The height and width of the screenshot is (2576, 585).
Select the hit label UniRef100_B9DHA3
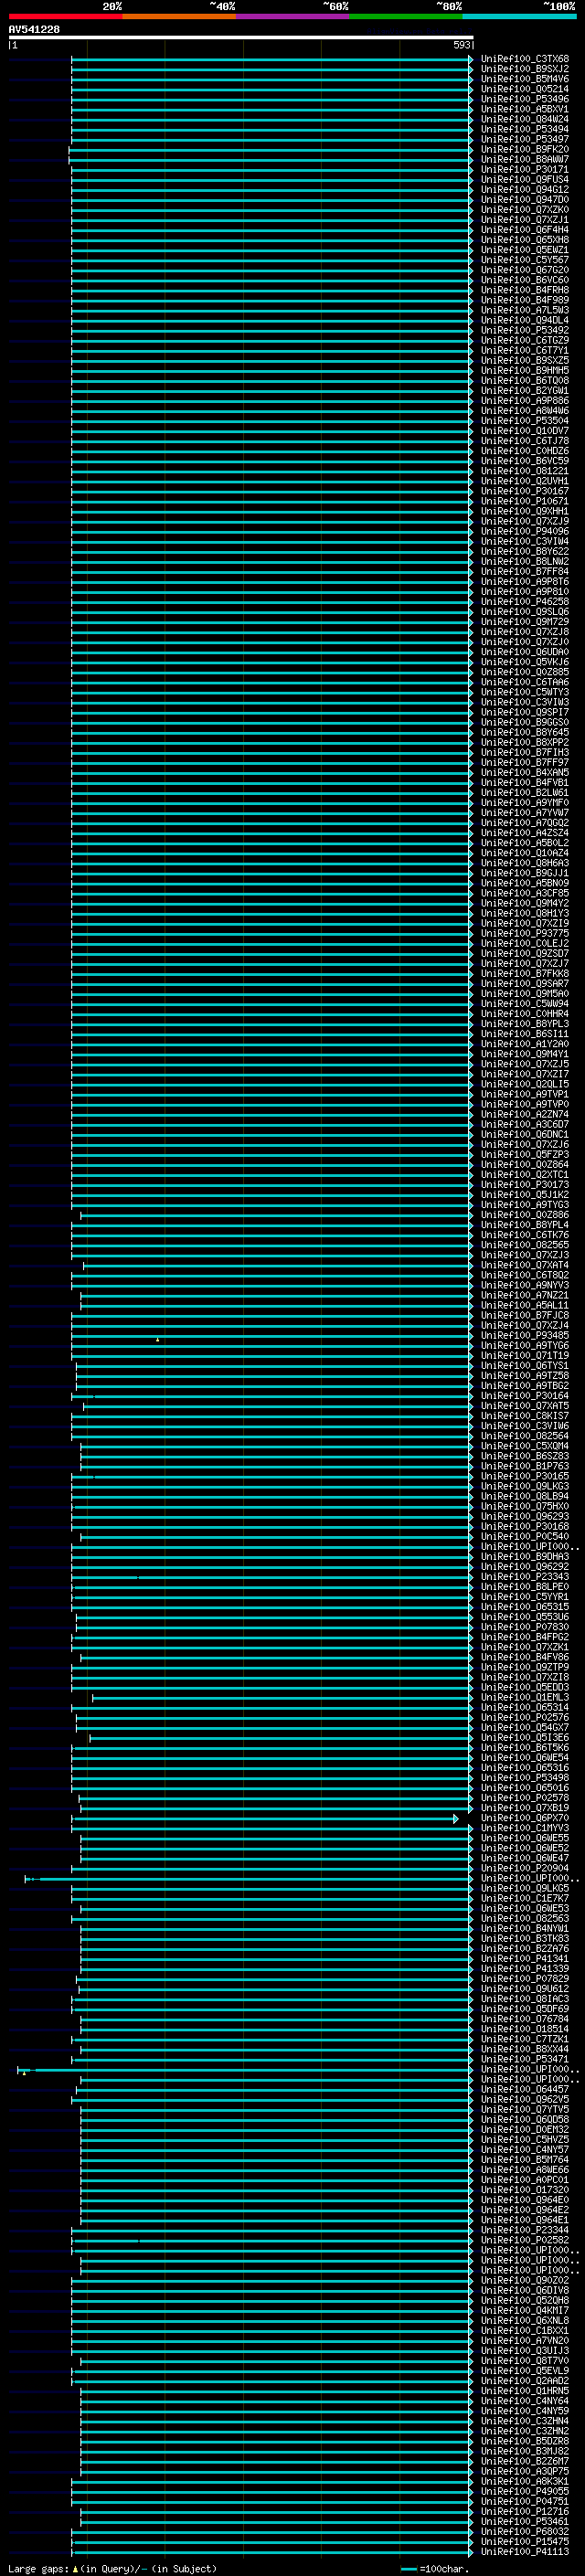point(525,1556)
